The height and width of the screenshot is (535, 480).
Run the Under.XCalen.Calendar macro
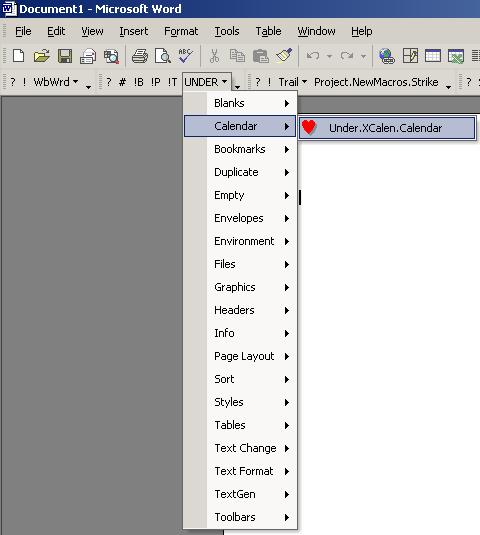coord(387,128)
